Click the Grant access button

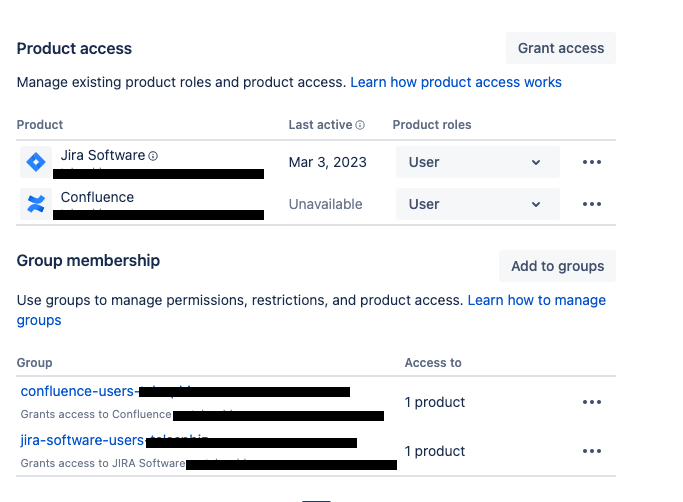pos(561,48)
